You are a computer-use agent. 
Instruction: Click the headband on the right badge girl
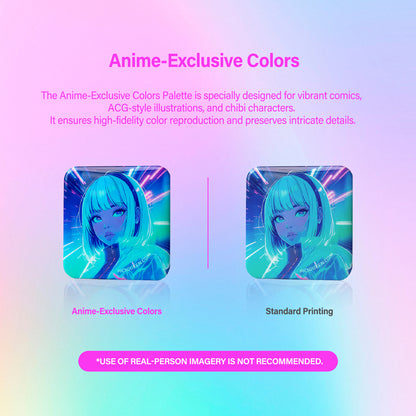[x=314, y=190]
